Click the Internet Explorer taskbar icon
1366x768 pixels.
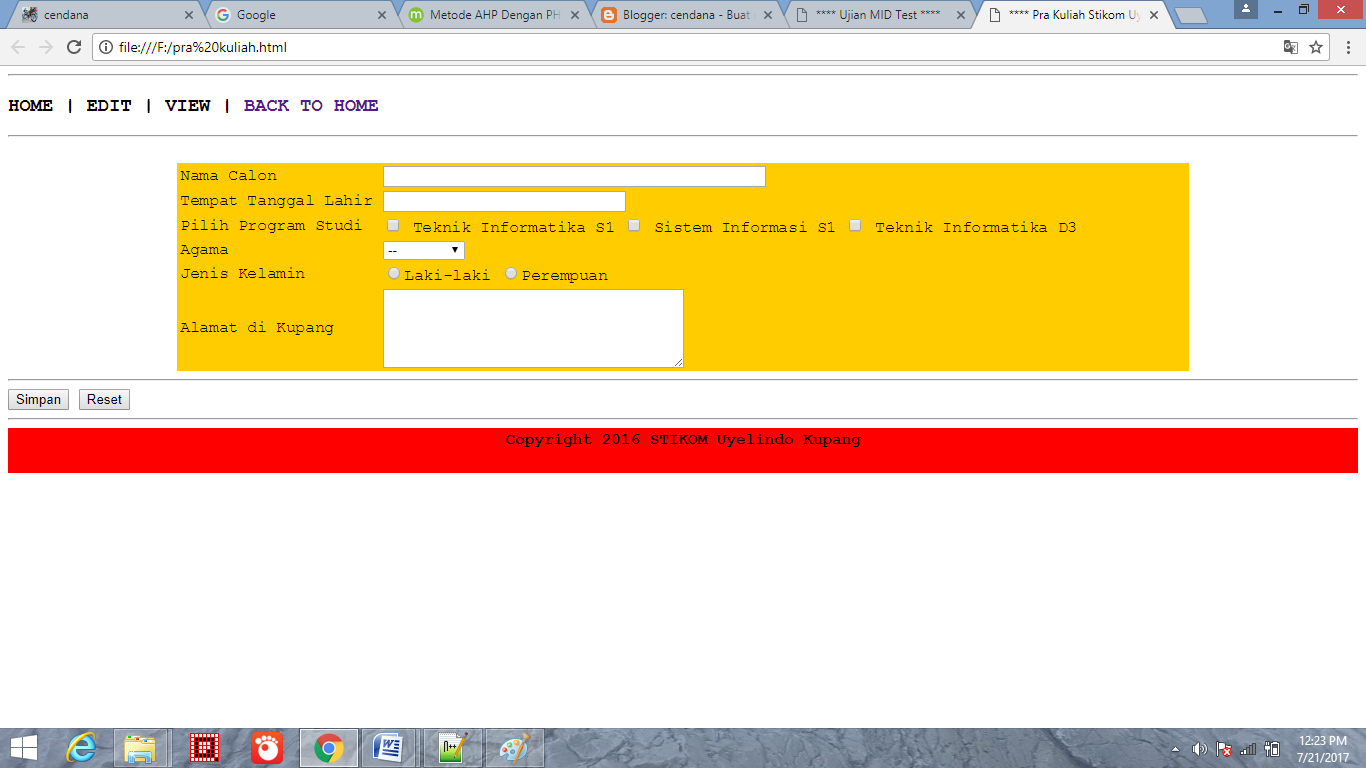coord(84,747)
